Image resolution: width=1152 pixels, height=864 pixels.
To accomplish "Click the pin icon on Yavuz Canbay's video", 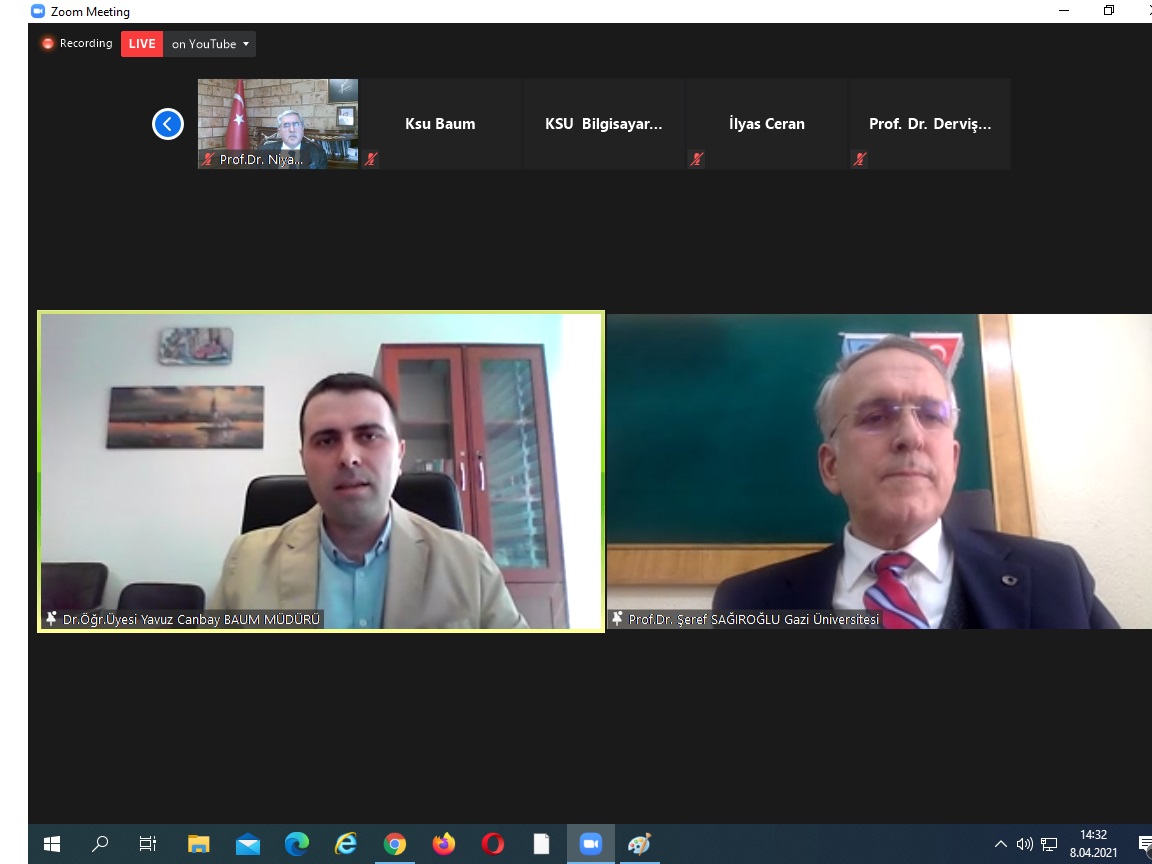I will tap(52, 619).
